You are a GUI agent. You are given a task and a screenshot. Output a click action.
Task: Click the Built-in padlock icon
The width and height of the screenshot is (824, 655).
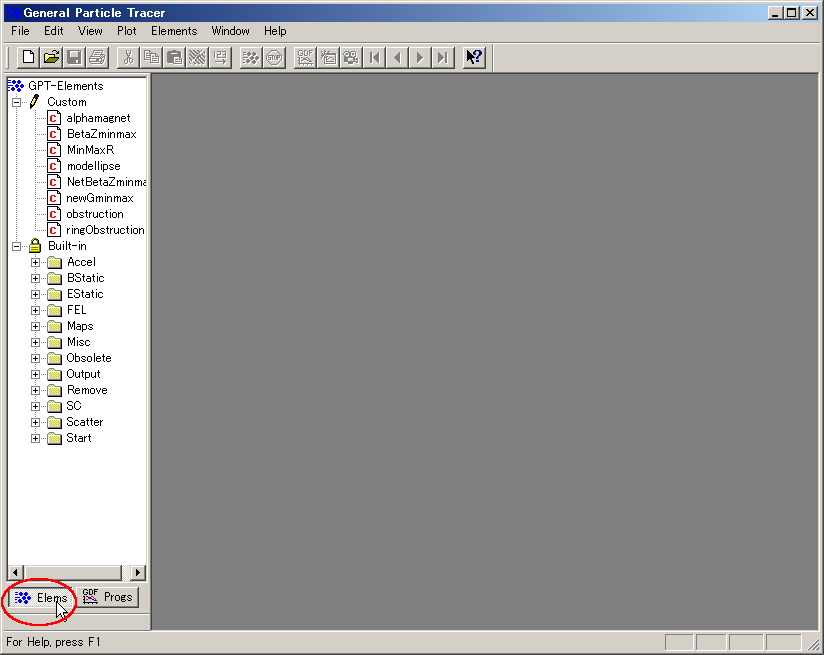pos(35,245)
